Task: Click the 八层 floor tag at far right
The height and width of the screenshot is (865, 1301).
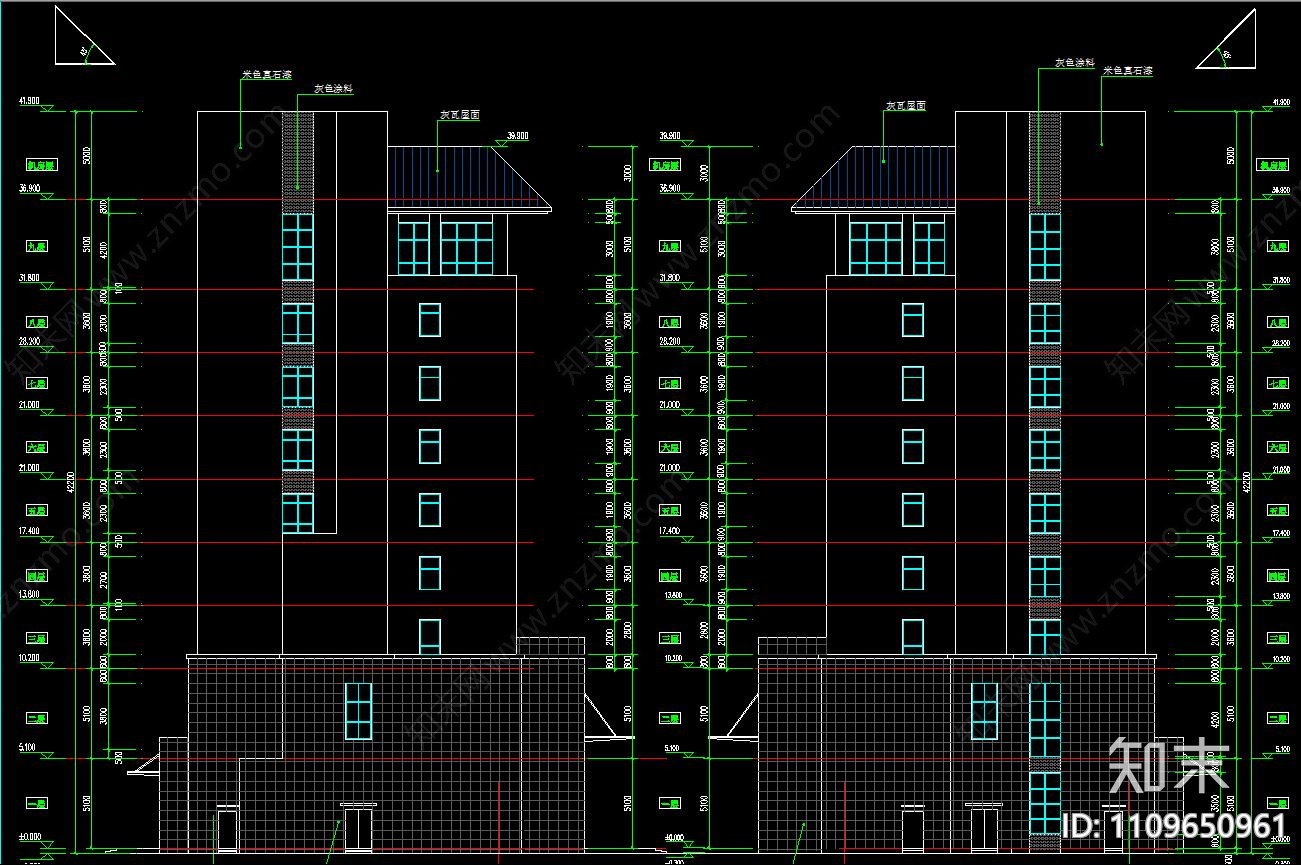Action: click(1277, 323)
